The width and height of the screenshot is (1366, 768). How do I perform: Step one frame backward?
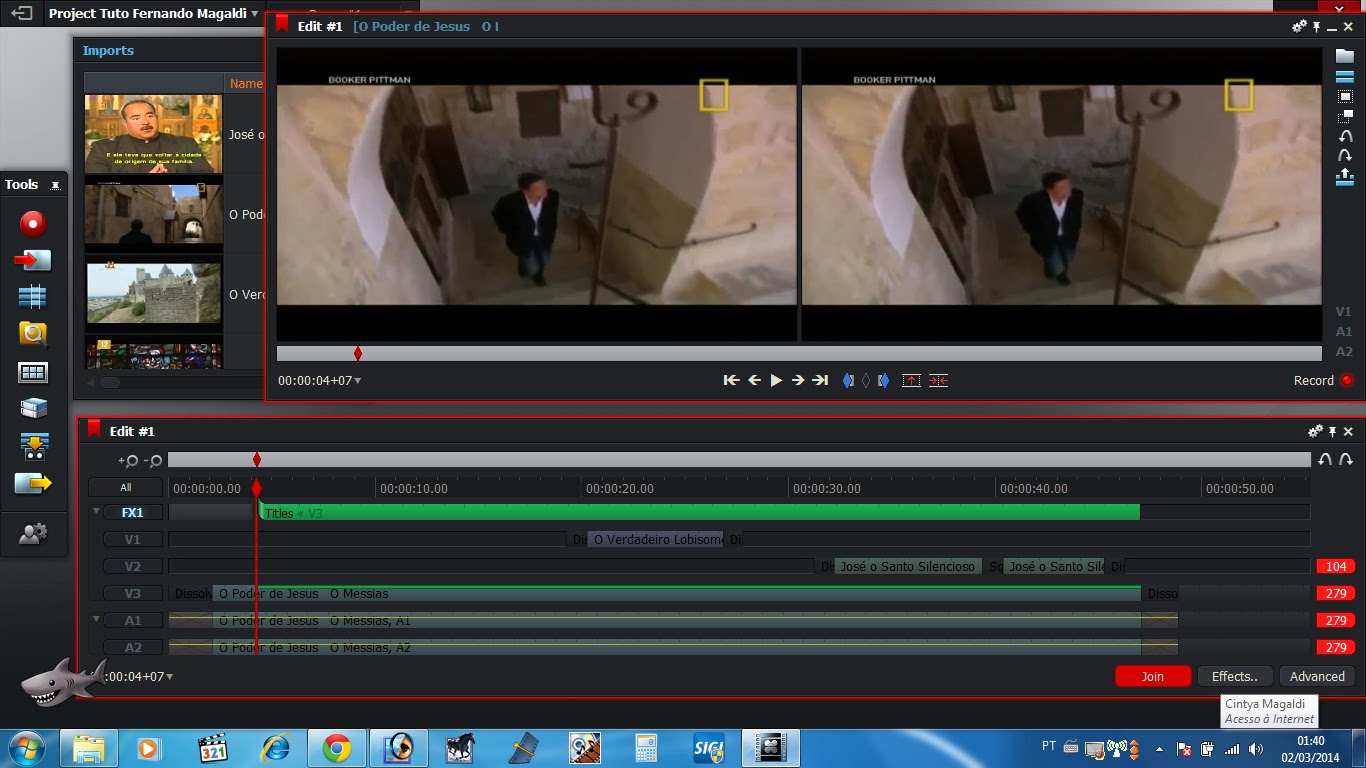(x=754, y=380)
